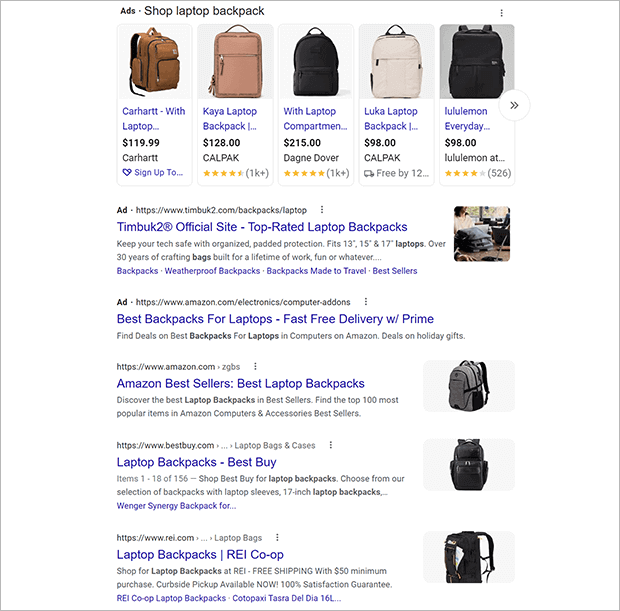Image resolution: width=620 pixels, height=611 pixels.
Task: Open the three-dot menu for the amazon.com zgbs result
Action: coord(255,367)
